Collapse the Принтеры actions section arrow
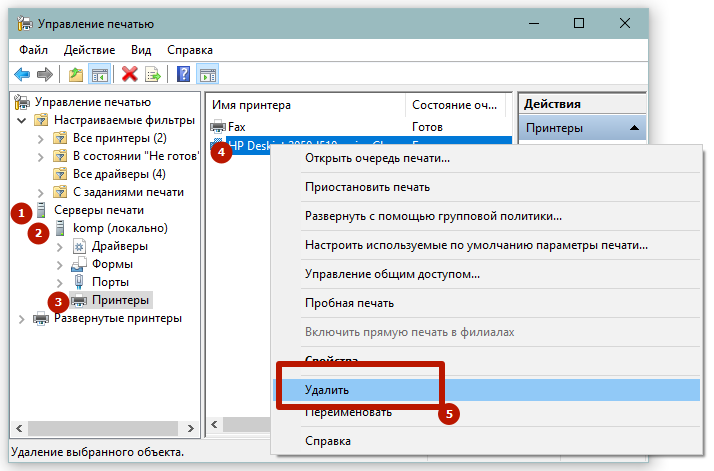The width and height of the screenshot is (714, 471). pos(633,128)
